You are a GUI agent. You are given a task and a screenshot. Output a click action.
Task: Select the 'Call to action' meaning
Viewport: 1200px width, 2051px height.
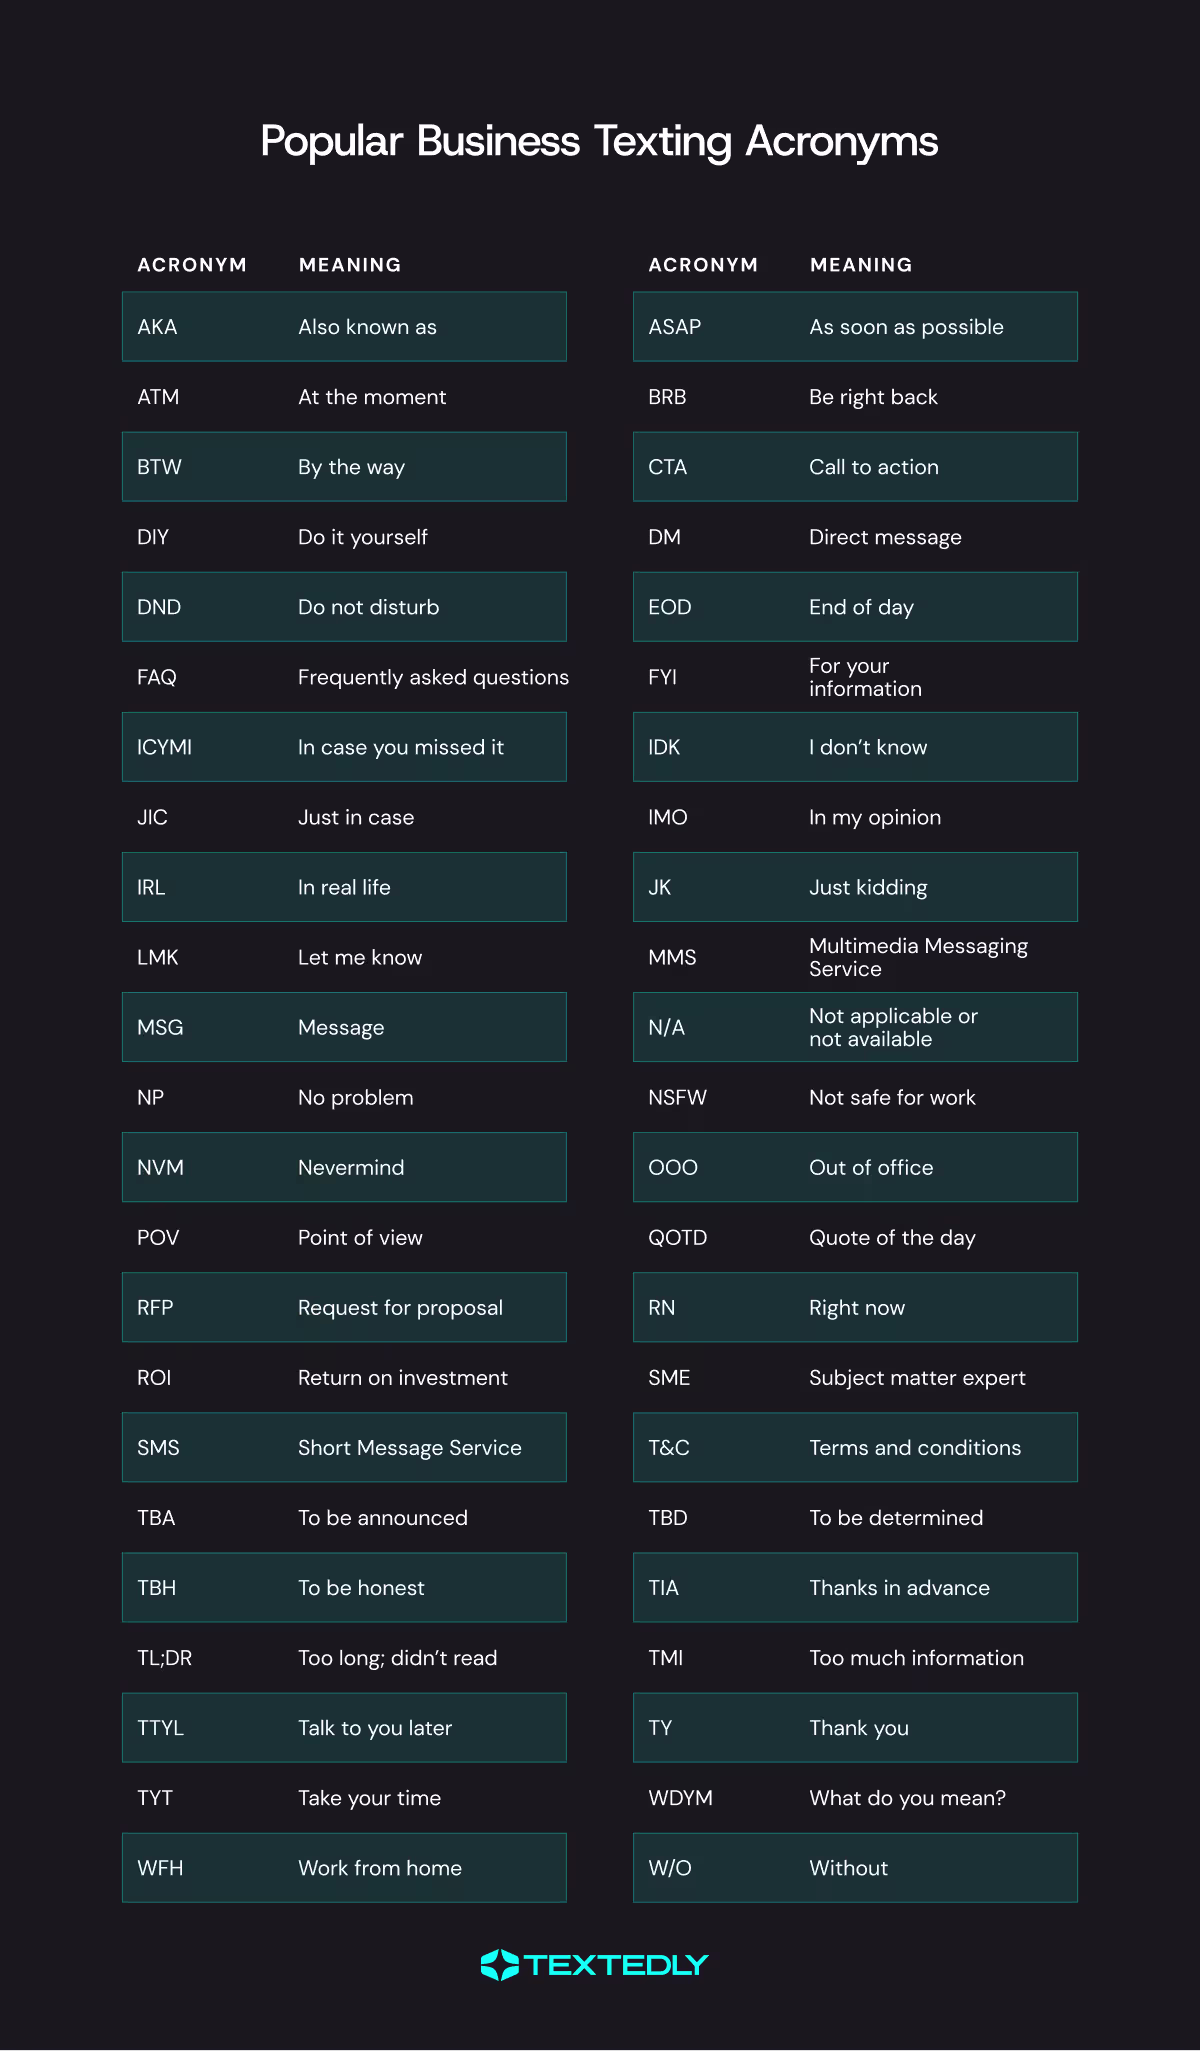coord(874,467)
